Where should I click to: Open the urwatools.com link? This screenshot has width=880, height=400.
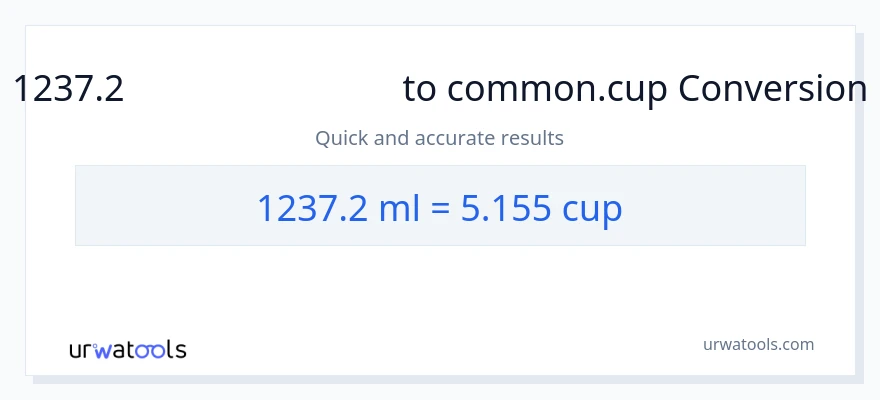[x=759, y=344]
